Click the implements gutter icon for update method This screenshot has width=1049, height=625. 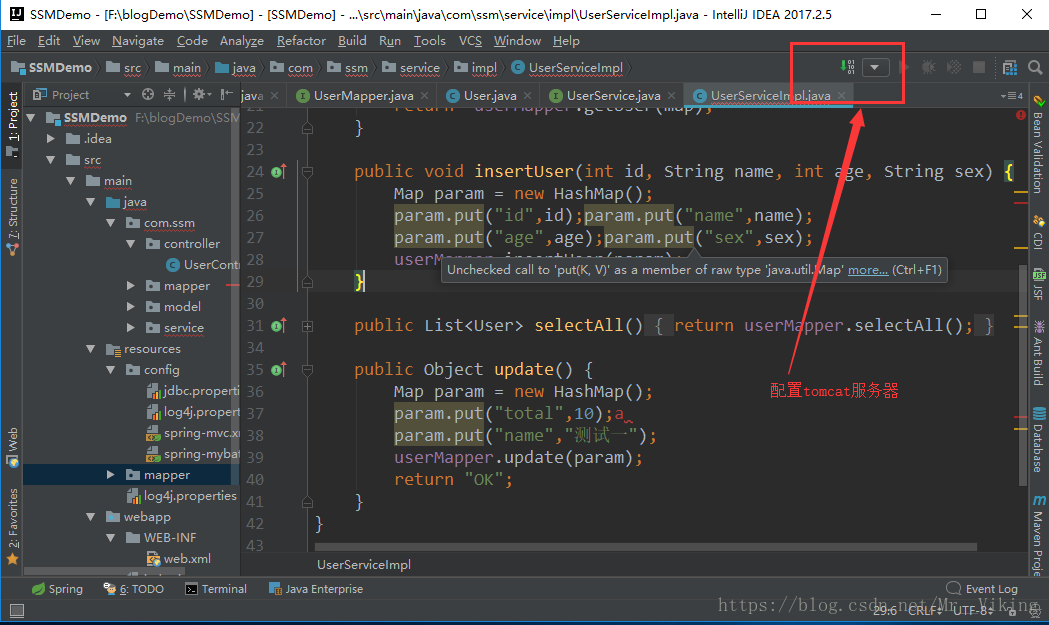tap(280, 369)
